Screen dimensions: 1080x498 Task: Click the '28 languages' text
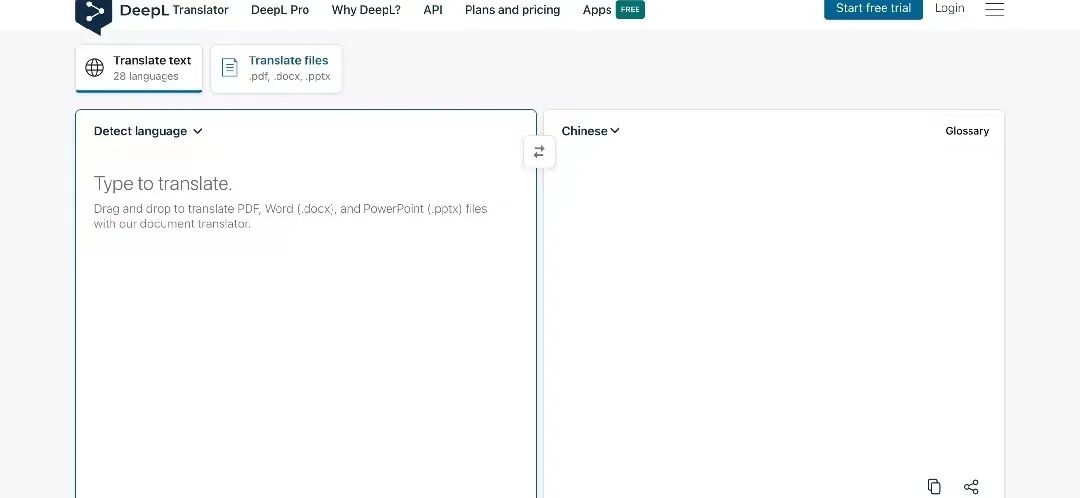click(146, 76)
